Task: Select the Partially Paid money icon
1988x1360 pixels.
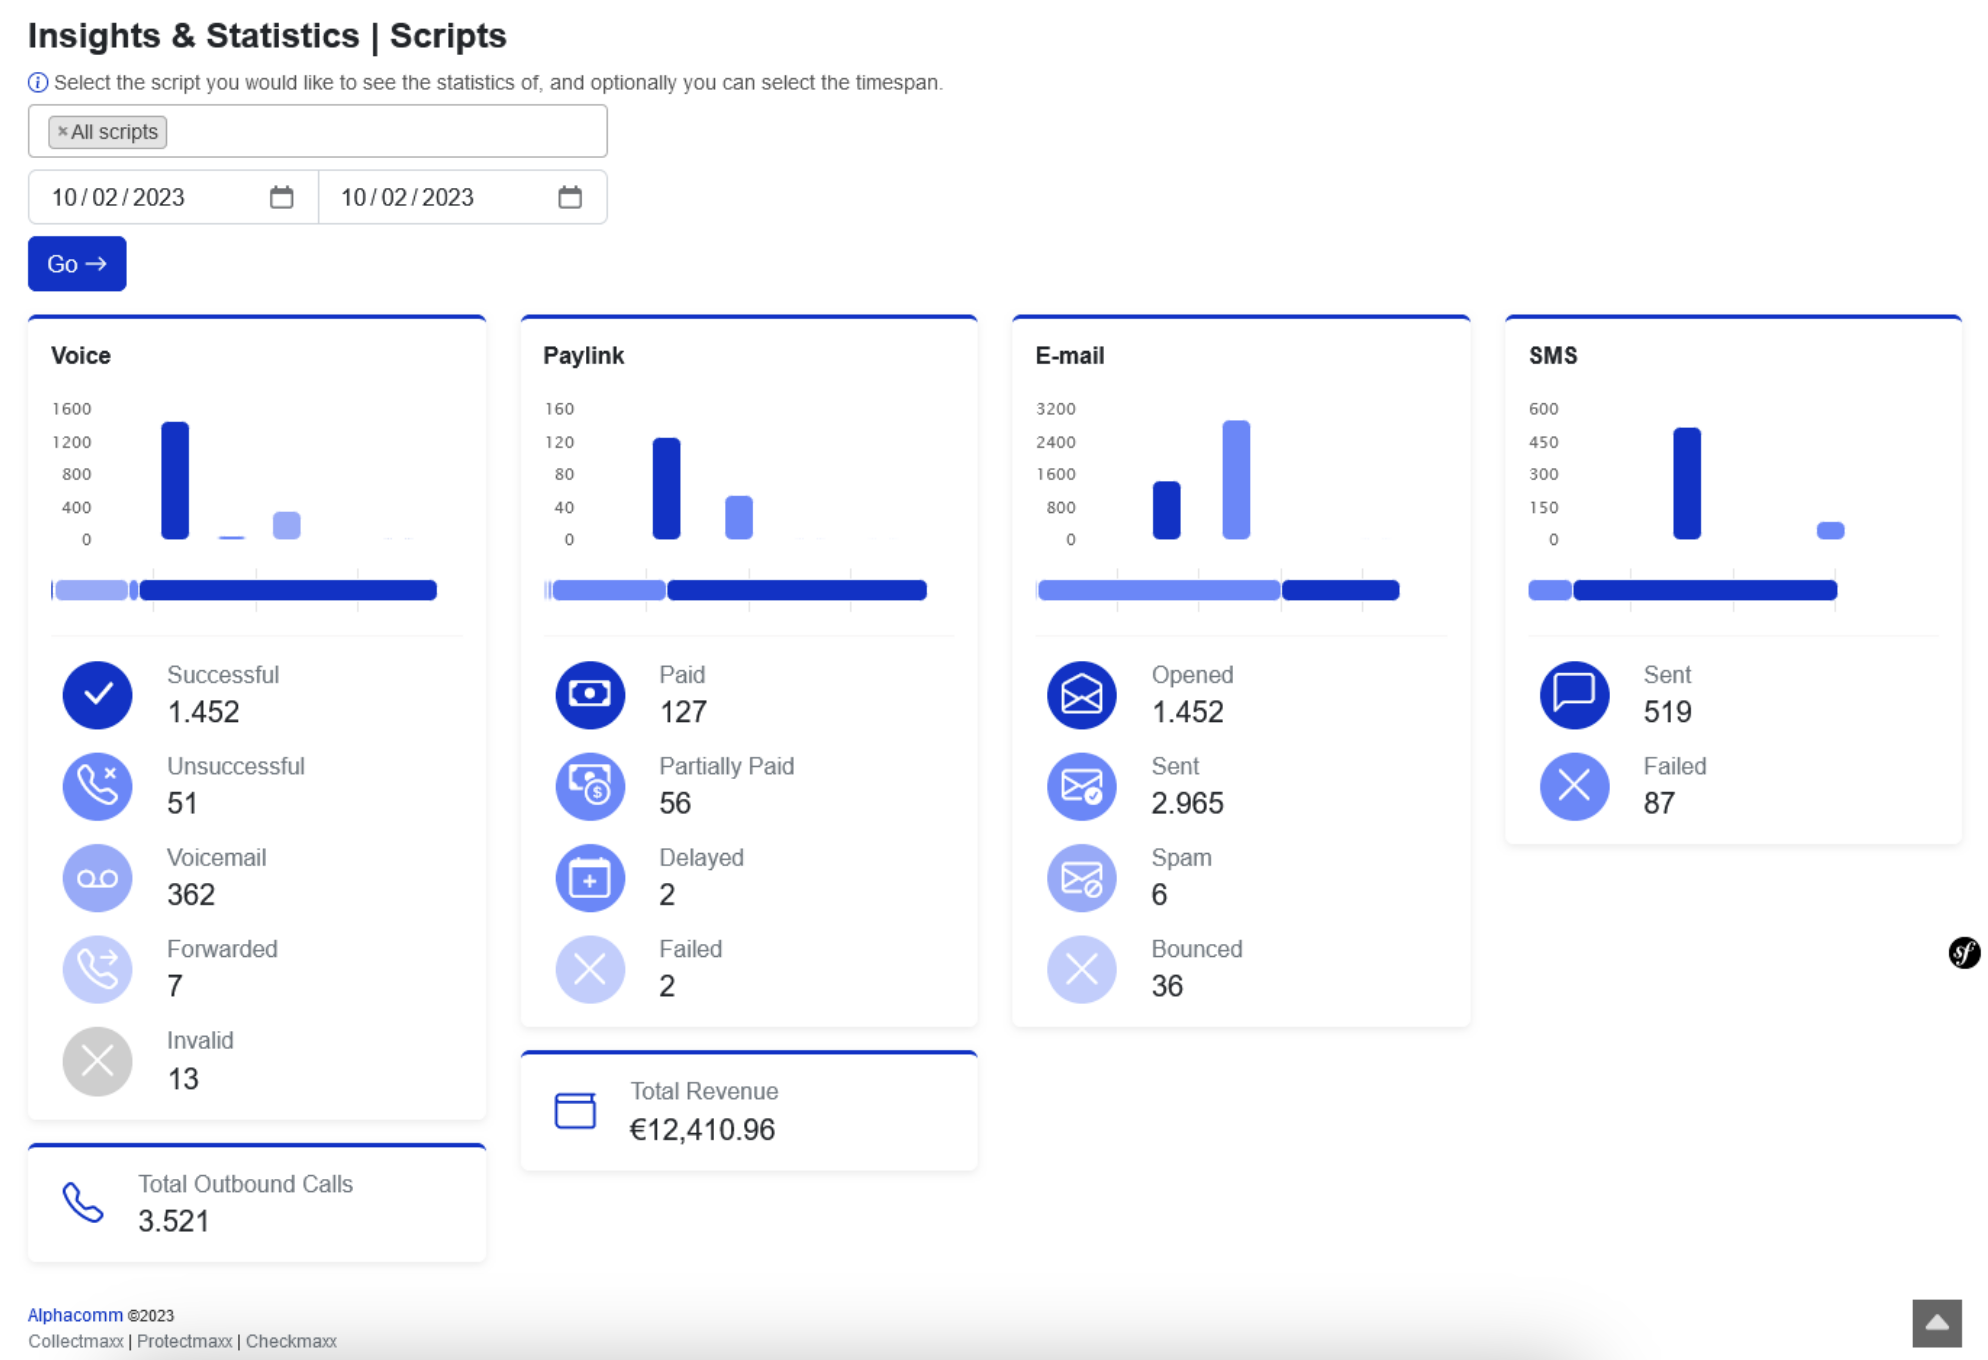Action: (590, 786)
